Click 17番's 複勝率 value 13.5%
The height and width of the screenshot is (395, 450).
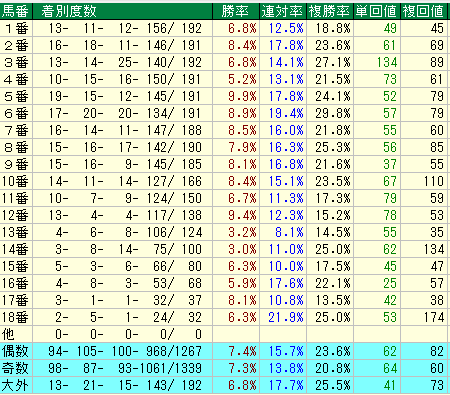(x=333, y=300)
